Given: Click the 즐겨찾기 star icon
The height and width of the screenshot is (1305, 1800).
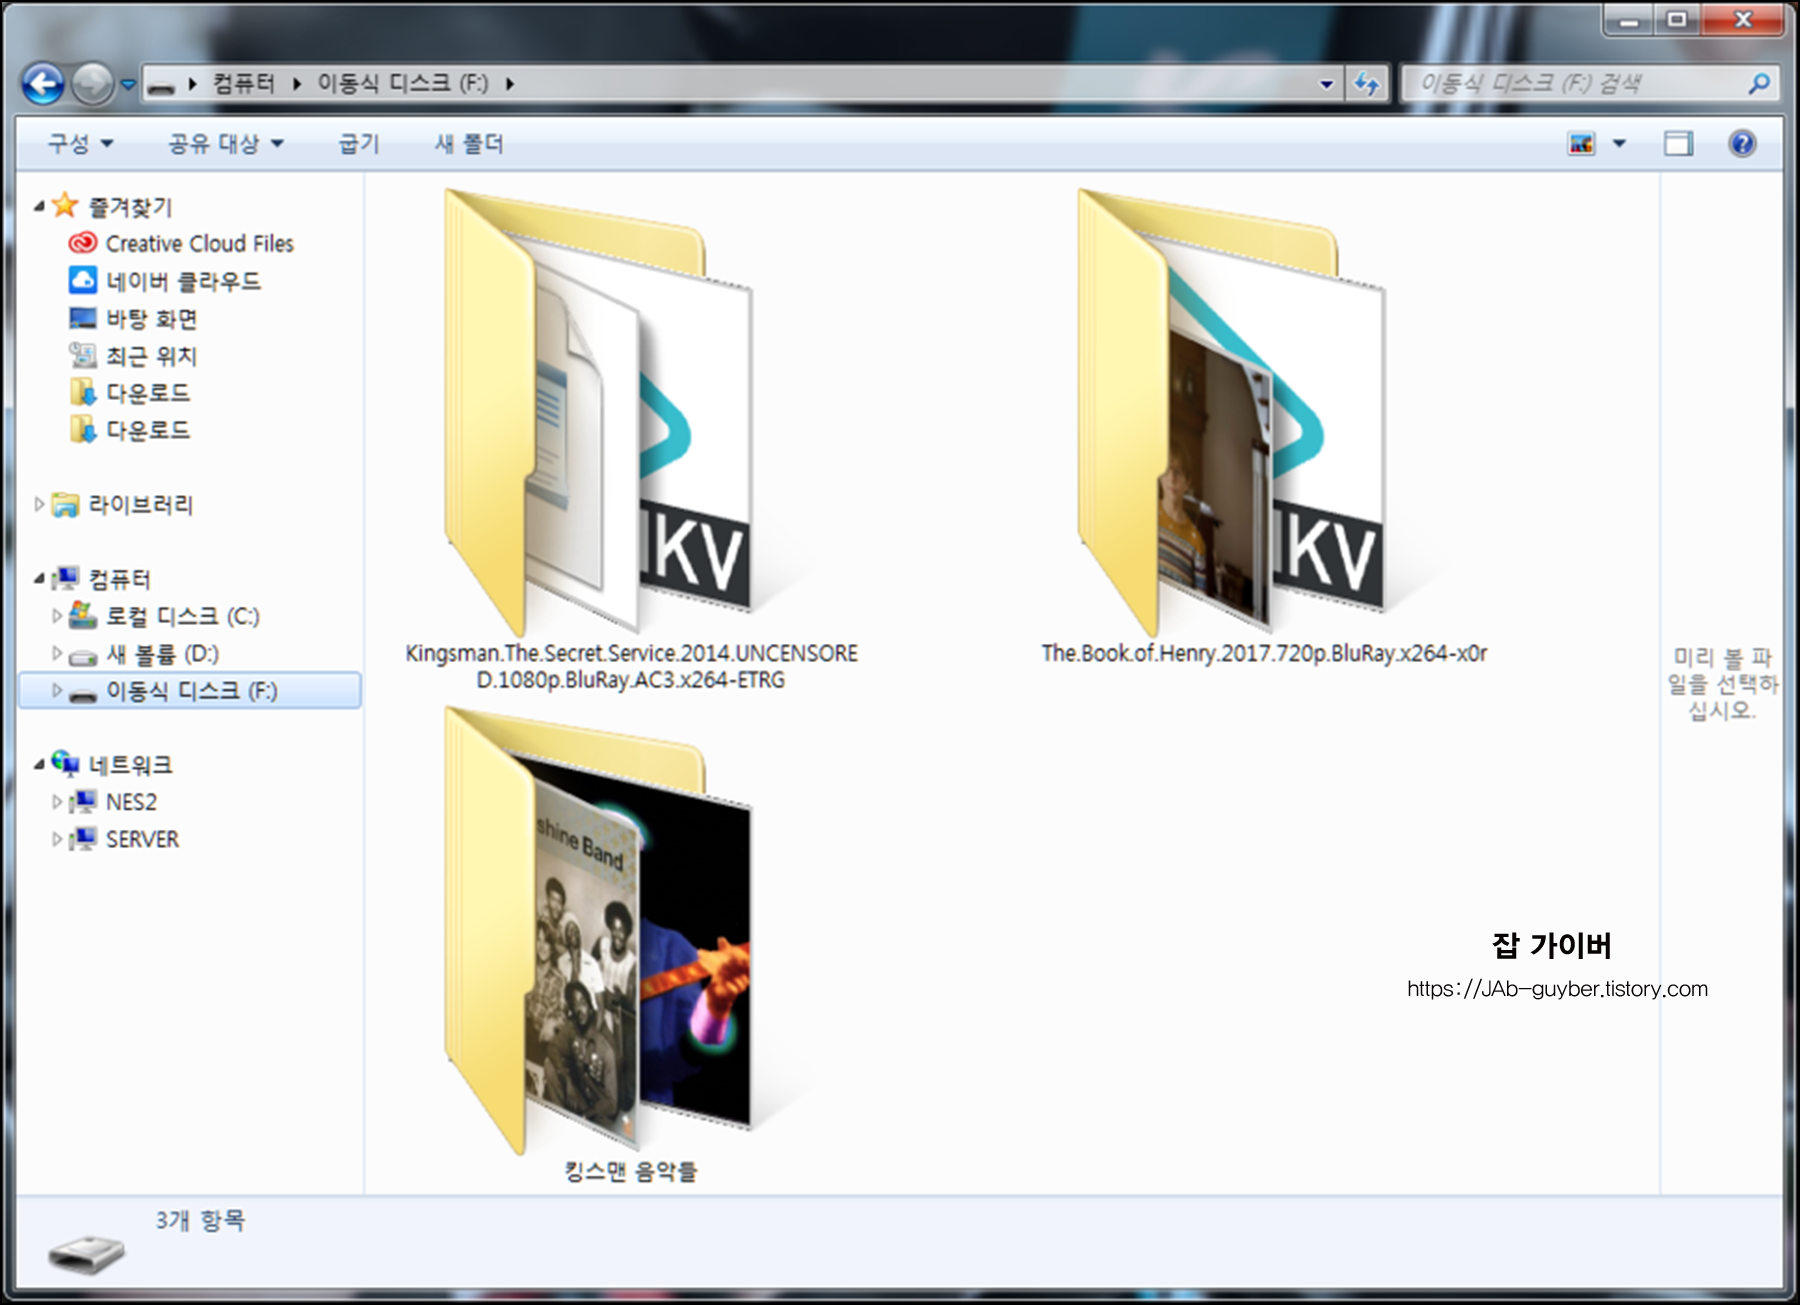Looking at the screenshot, I should coord(65,205).
